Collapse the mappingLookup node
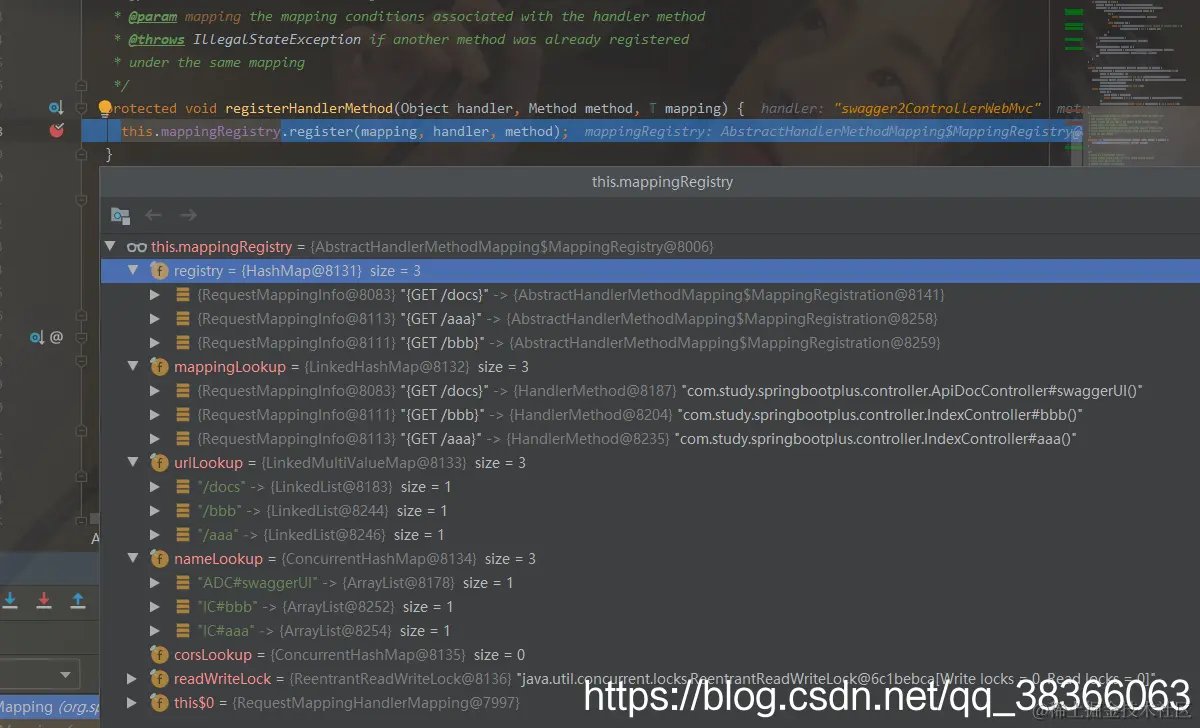Image resolution: width=1200 pixels, height=728 pixels. [x=132, y=367]
